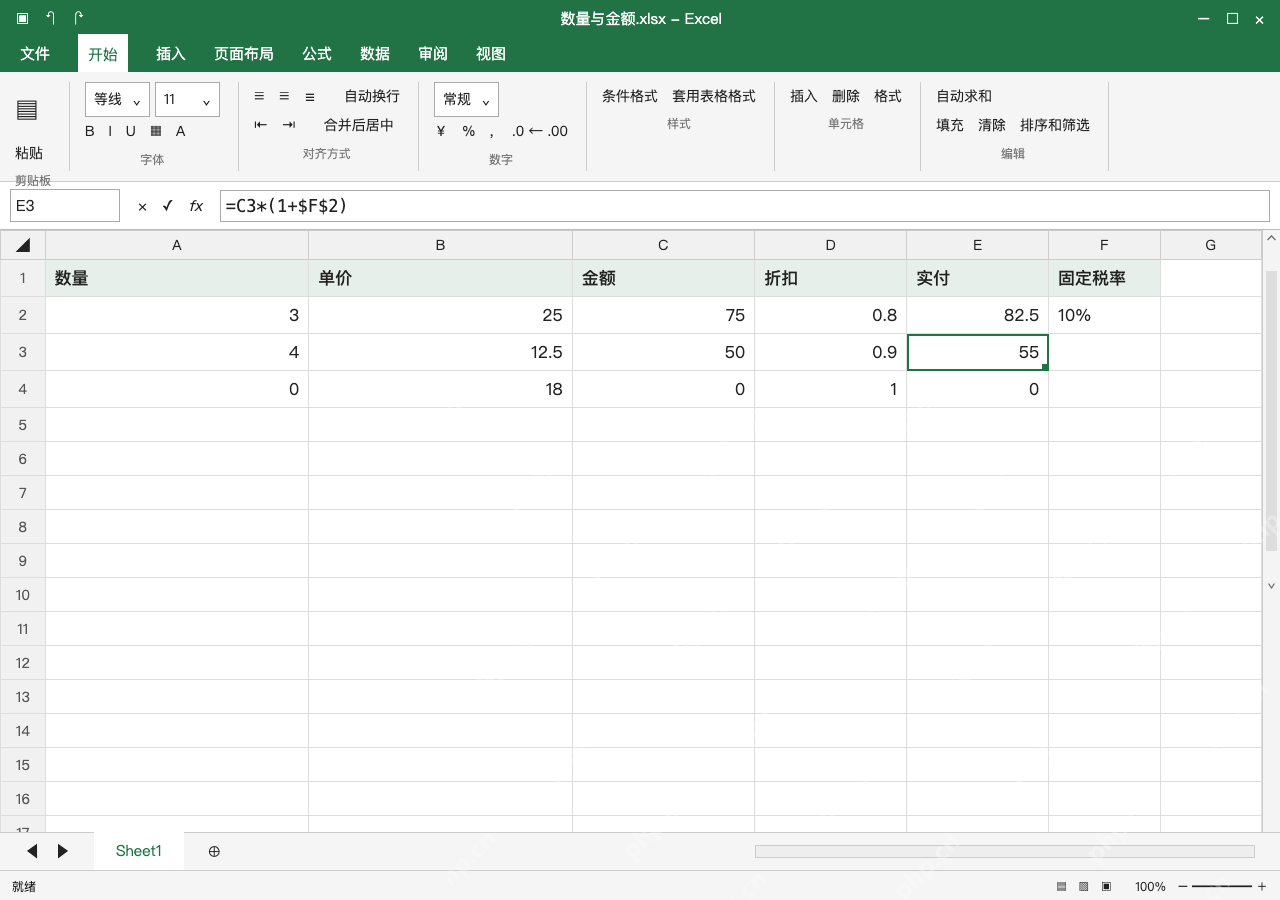Viewport: 1280px width, 900px height.
Task: Click the font color A icon
Action: pyautogui.click(x=181, y=131)
